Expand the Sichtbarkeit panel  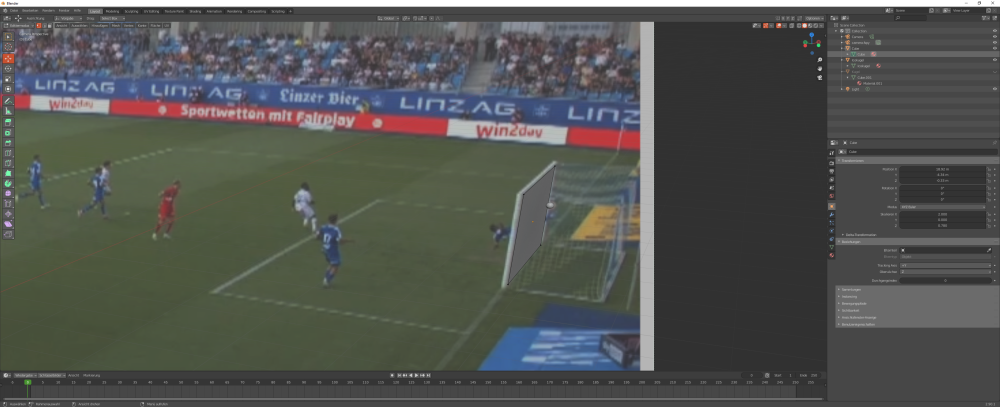point(850,310)
